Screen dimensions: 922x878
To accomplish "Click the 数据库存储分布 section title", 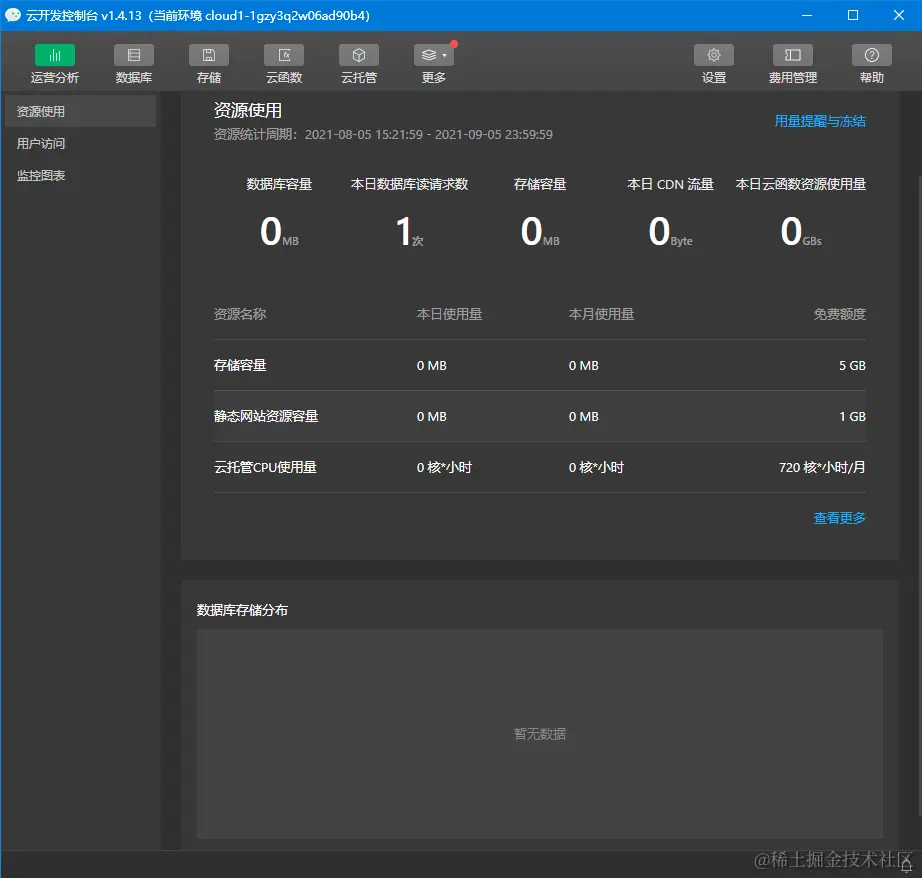I will pos(242,610).
